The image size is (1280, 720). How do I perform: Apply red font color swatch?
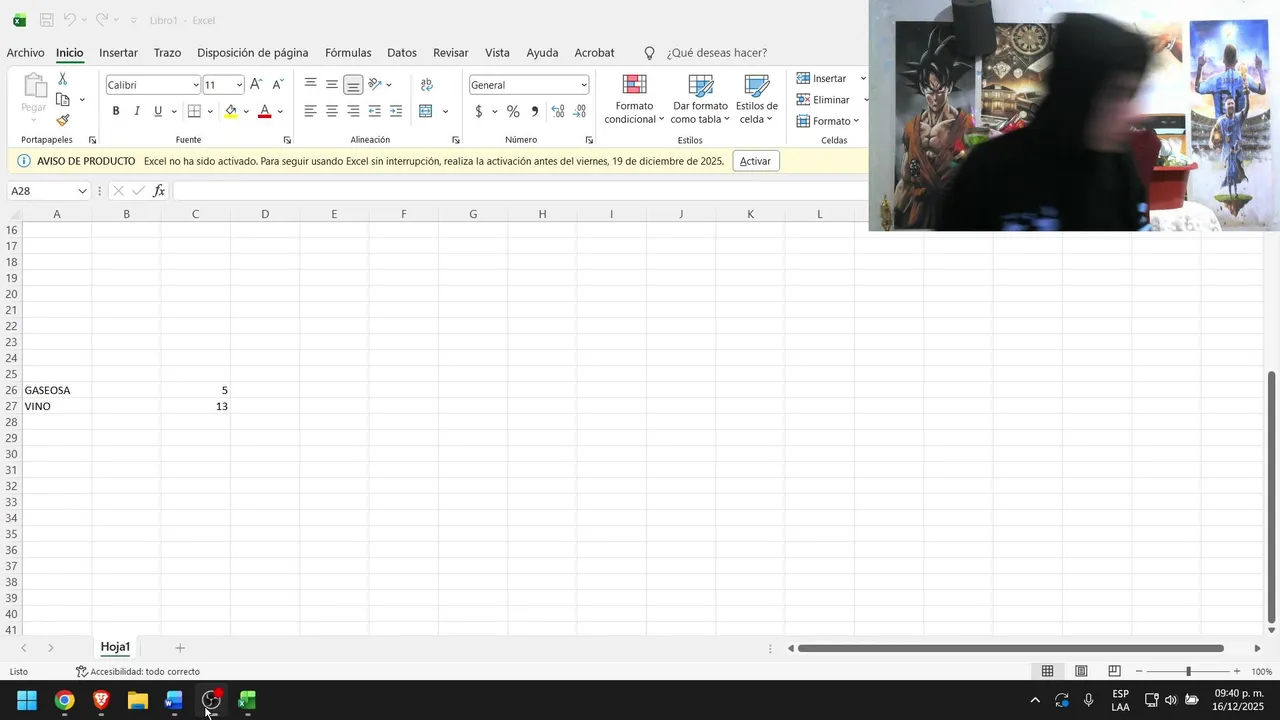(x=265, y=111)
